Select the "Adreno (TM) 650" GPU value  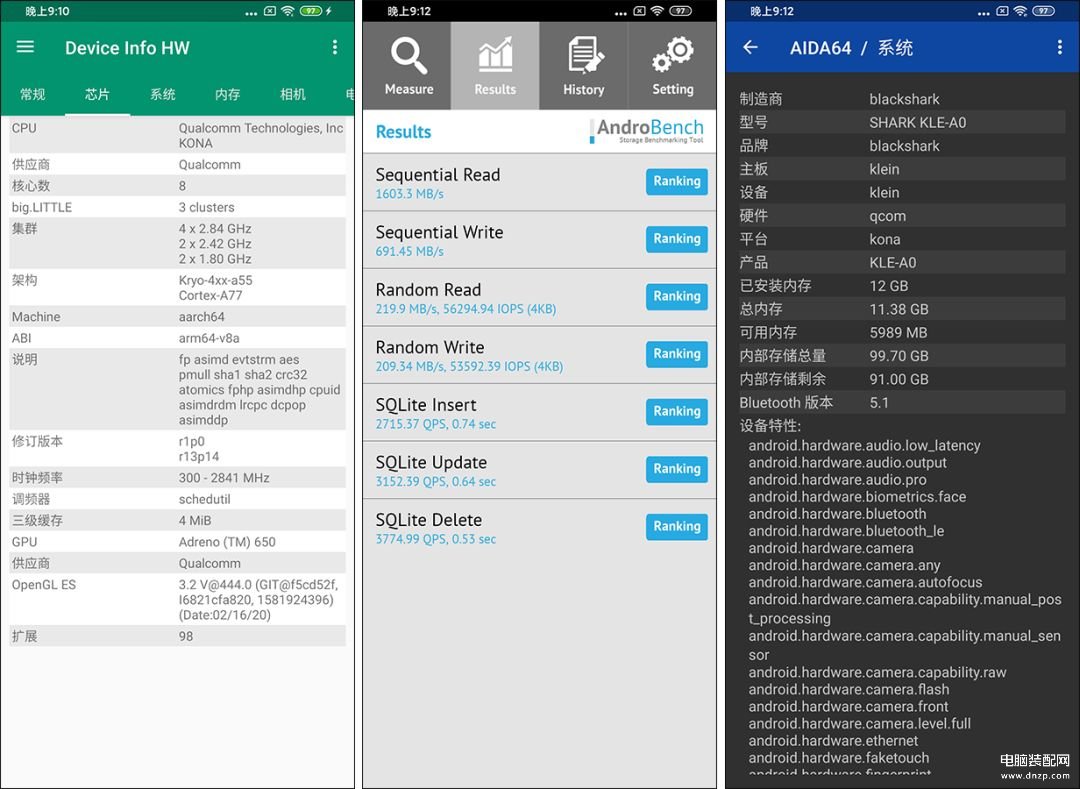(227, 542)
